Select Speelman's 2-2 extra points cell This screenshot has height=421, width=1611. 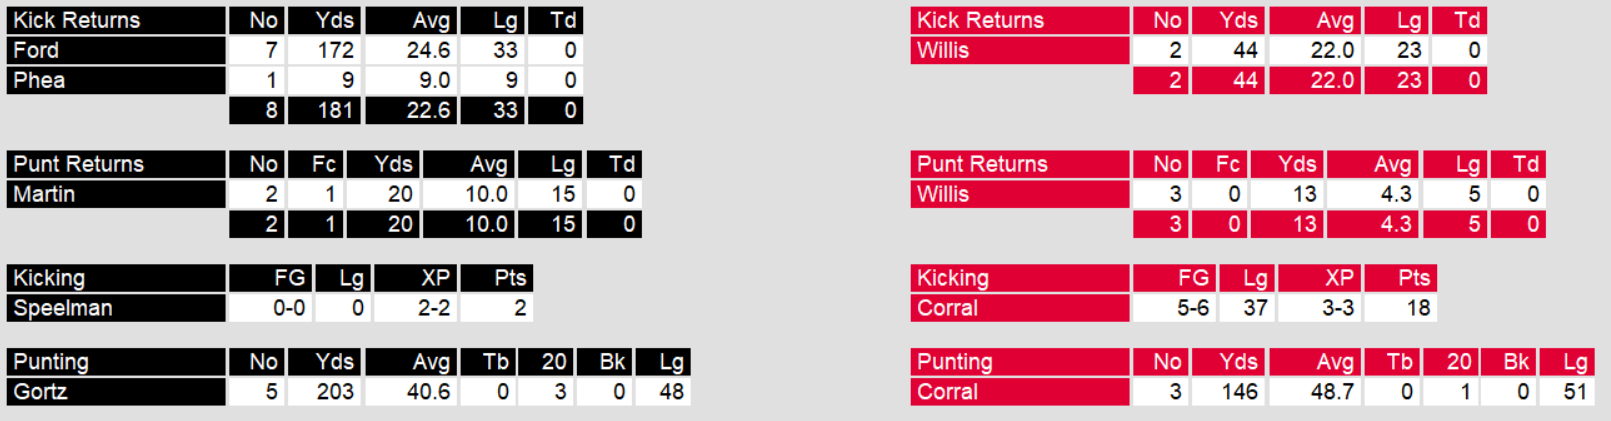coord(415,308)
